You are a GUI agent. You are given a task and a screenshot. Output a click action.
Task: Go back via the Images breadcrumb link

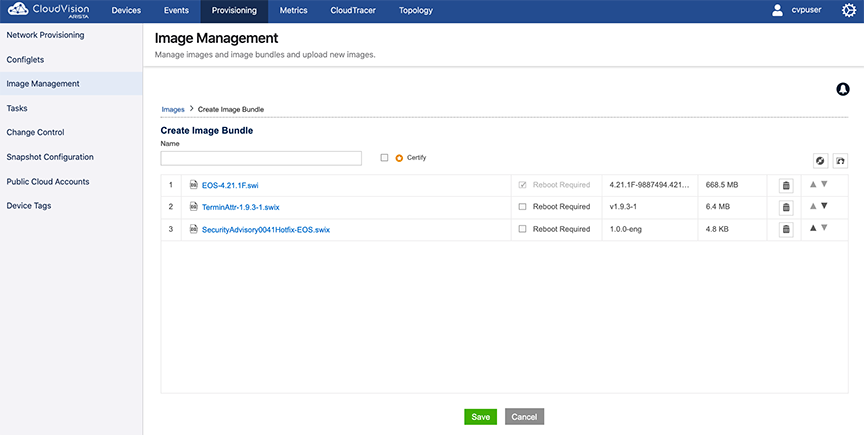173,109
